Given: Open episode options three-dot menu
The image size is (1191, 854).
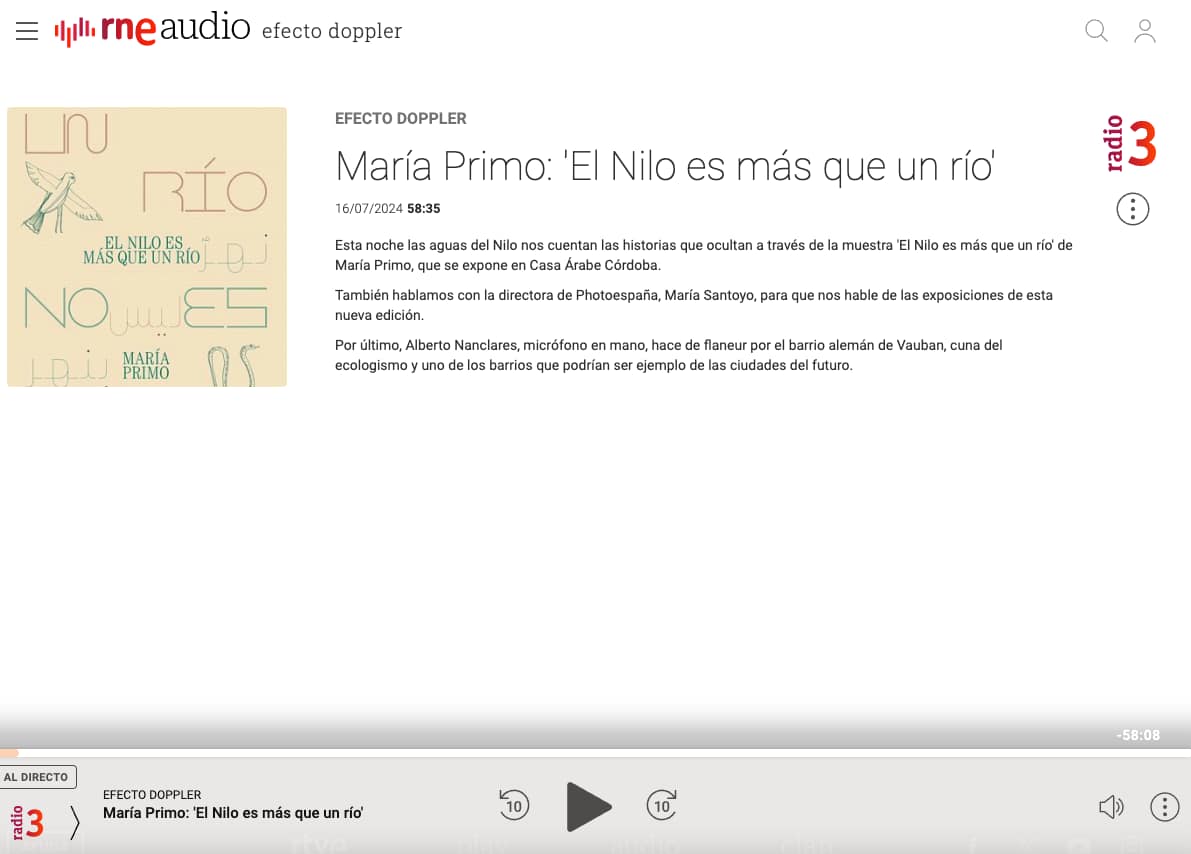Looking at the screenshot, I should [x=1132, y=209].
